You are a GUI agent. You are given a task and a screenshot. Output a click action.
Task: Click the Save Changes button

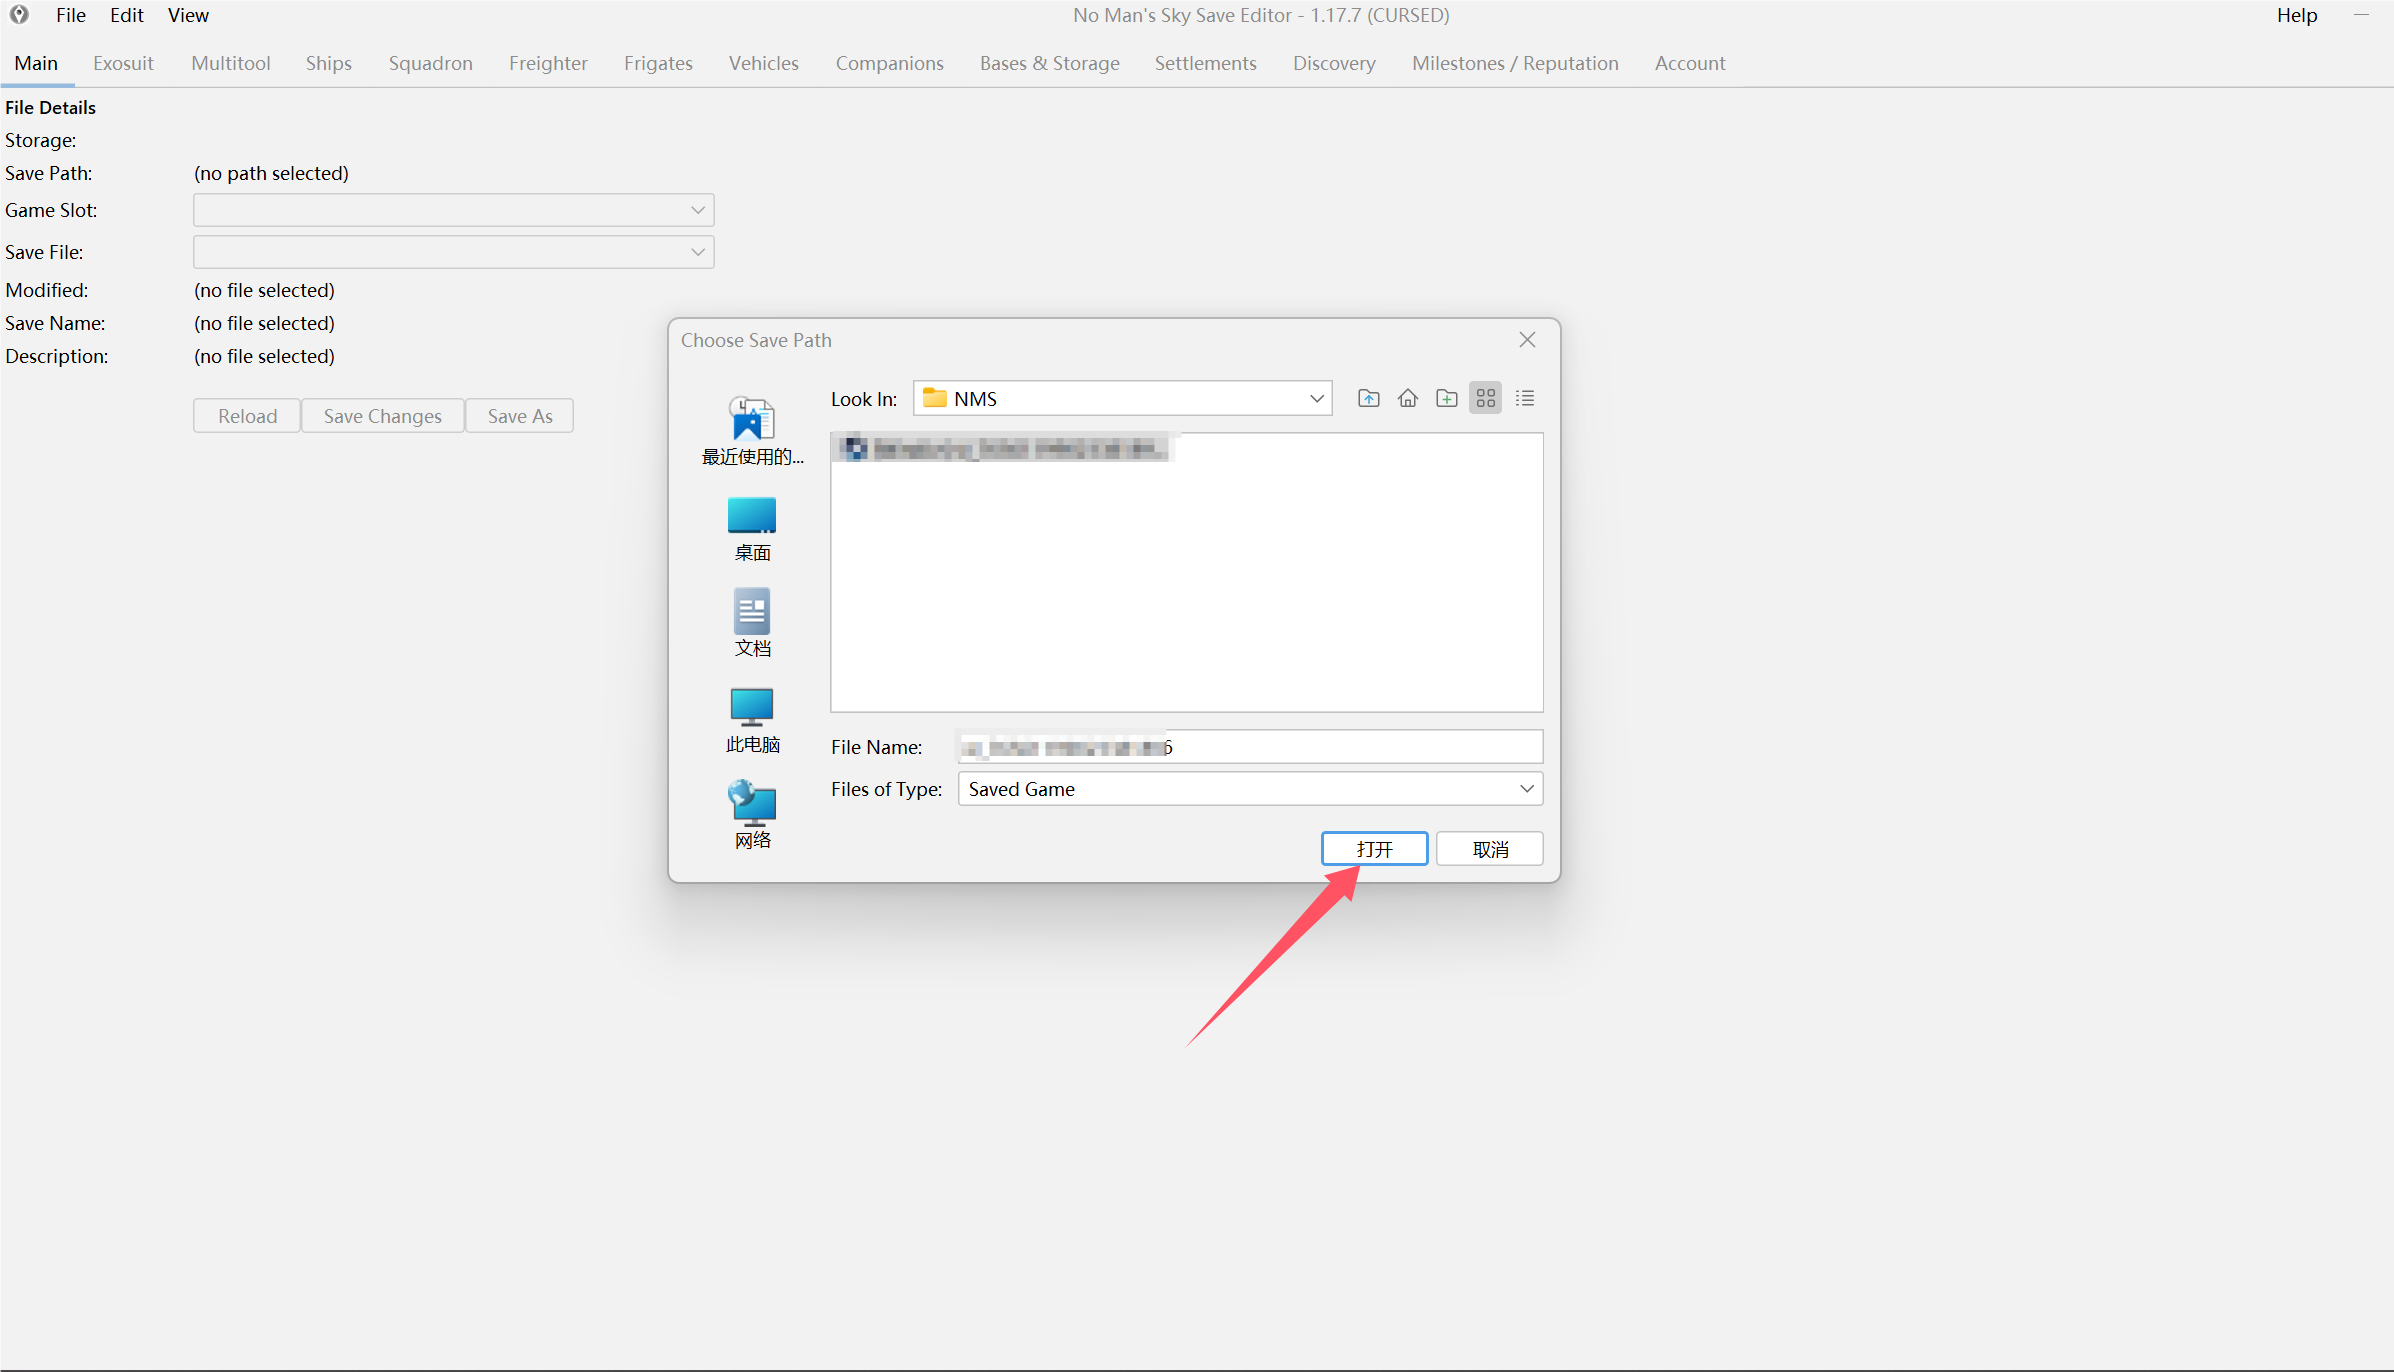382,416
